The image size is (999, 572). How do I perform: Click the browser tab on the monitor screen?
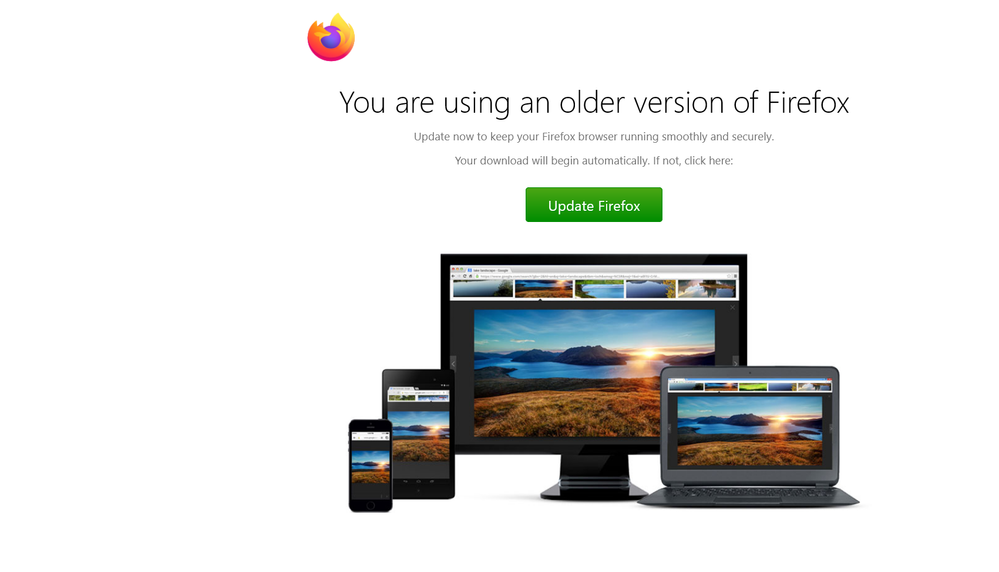[x=491, y=270]
